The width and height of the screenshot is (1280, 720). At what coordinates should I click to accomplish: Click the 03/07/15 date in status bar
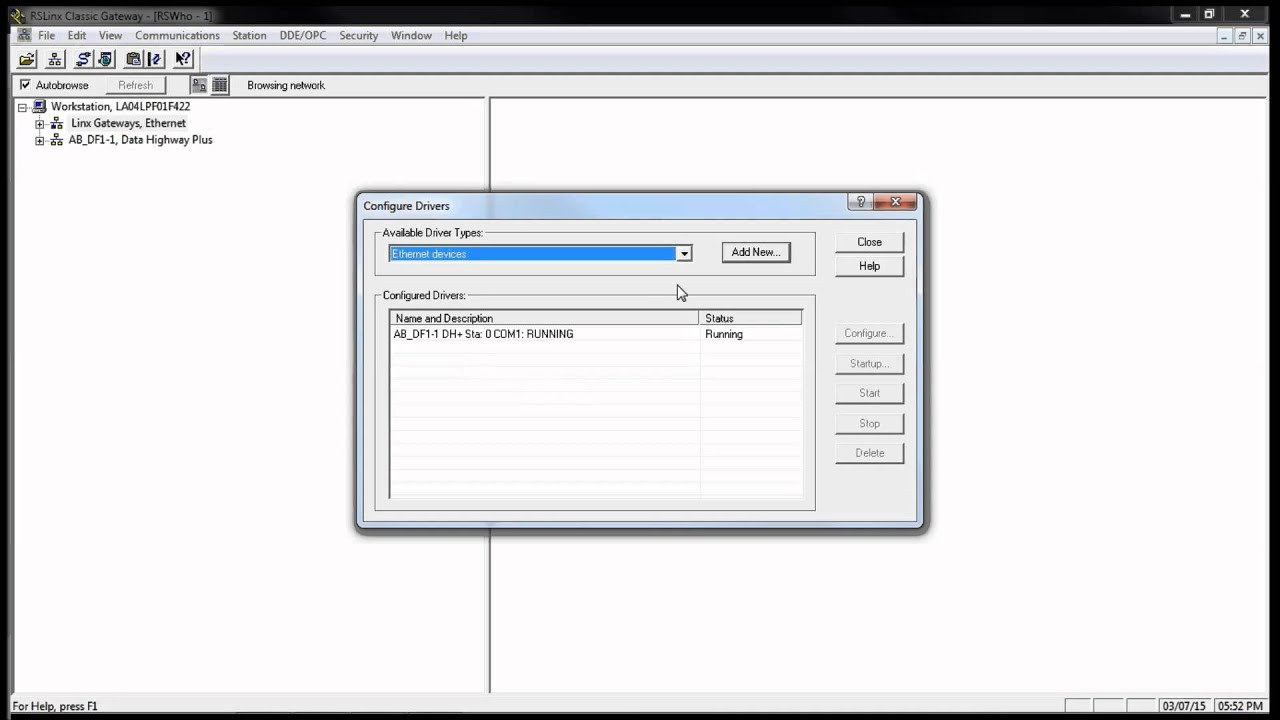pyautogui.click(x=1183, y=706)
